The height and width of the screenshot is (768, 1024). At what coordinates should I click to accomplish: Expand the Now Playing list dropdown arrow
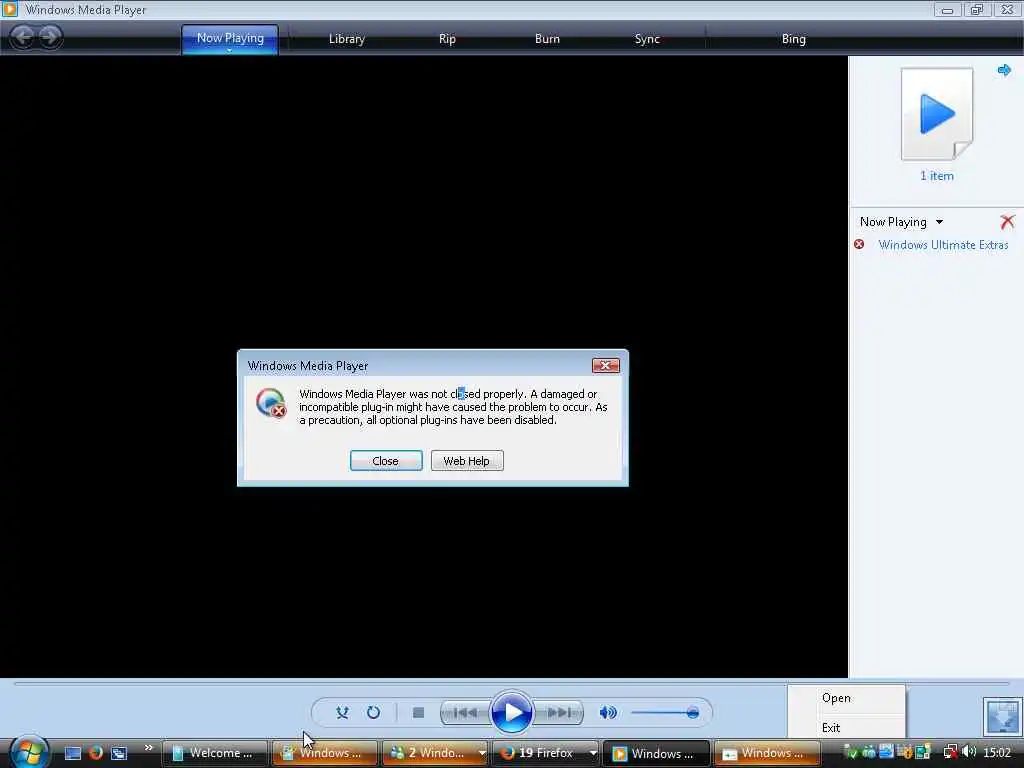[939, 222]
